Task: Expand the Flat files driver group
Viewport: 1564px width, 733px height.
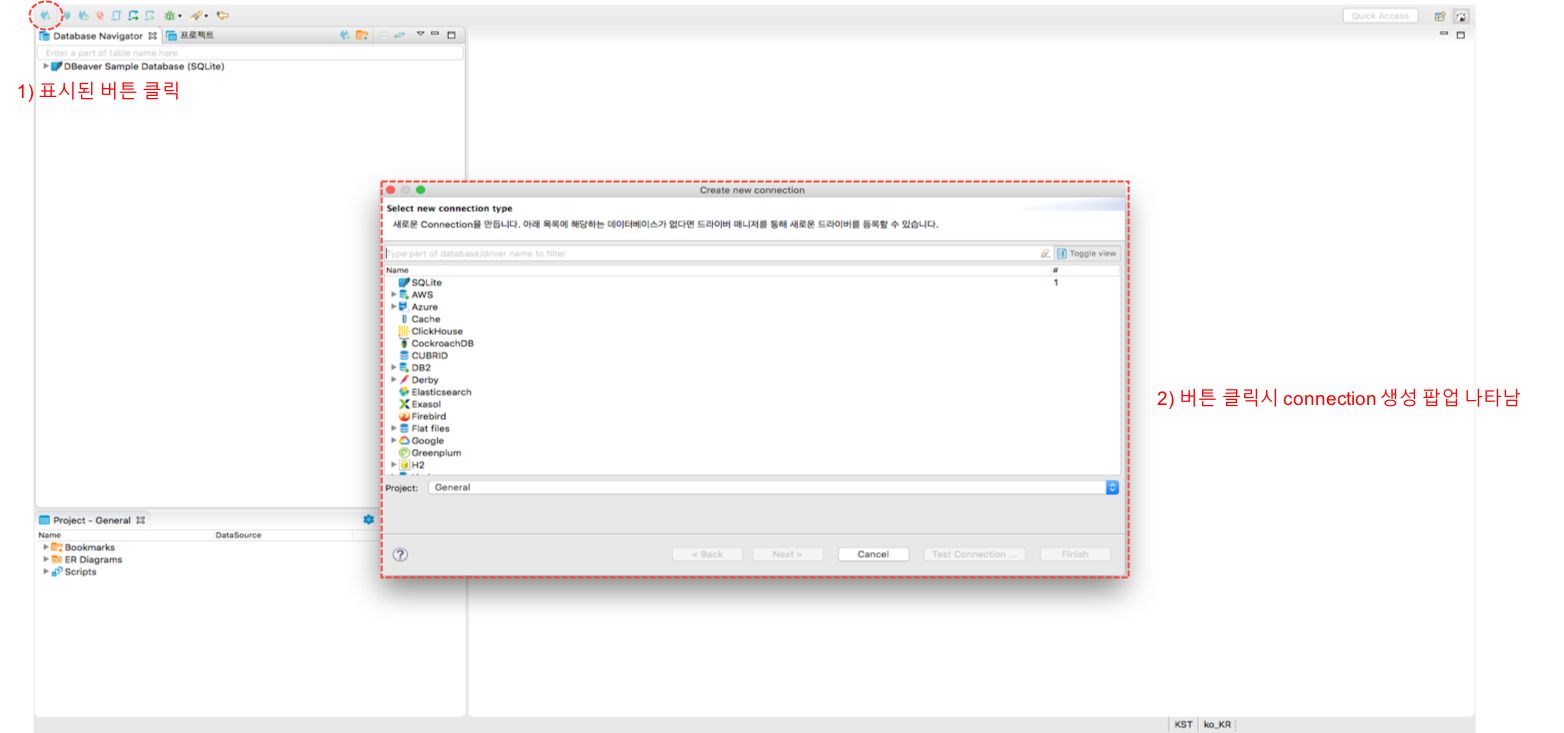Action: [x=394, y=428]
